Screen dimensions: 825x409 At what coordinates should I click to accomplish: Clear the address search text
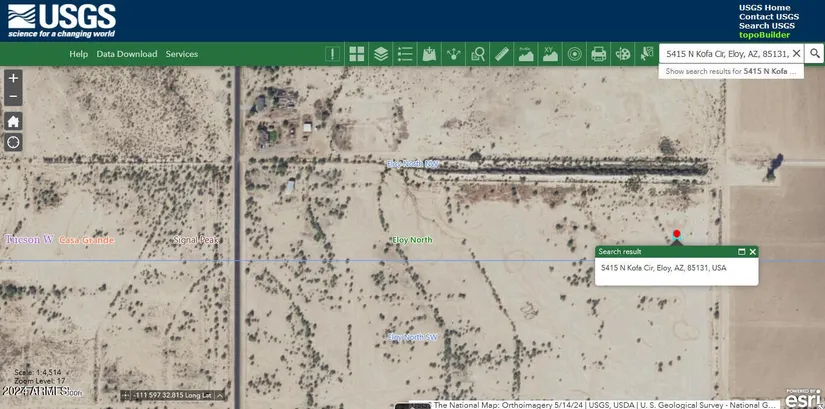pyautogui.click(x=796, y=54)
